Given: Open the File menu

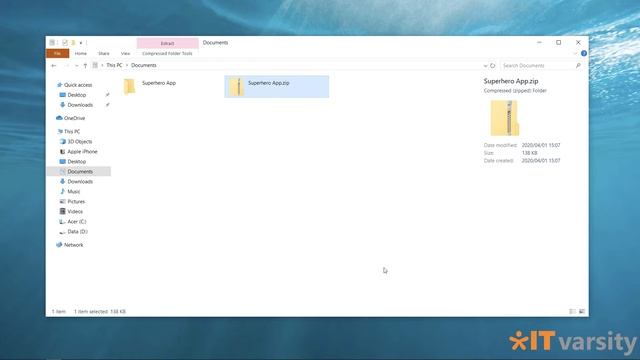Looking at the screenshot, I should coord(58,53).
